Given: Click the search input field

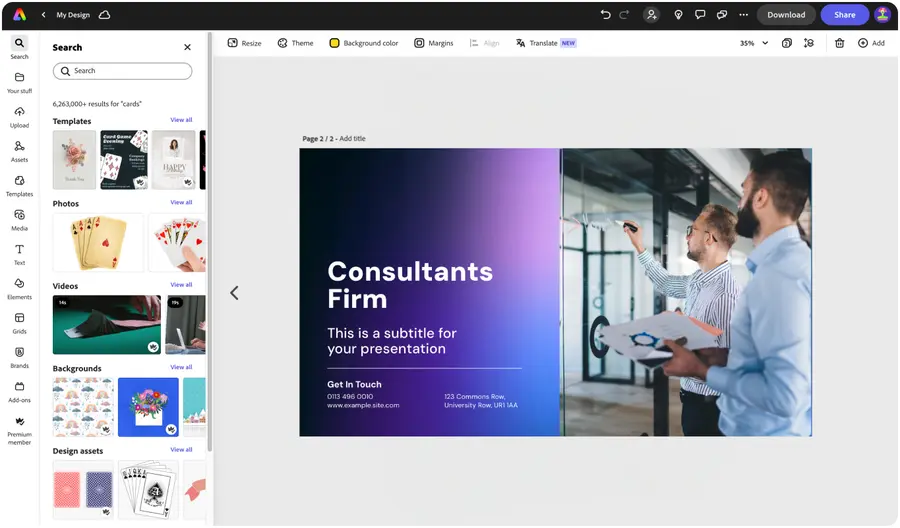Looking at the screenshot, I should (x=122, y=71).
